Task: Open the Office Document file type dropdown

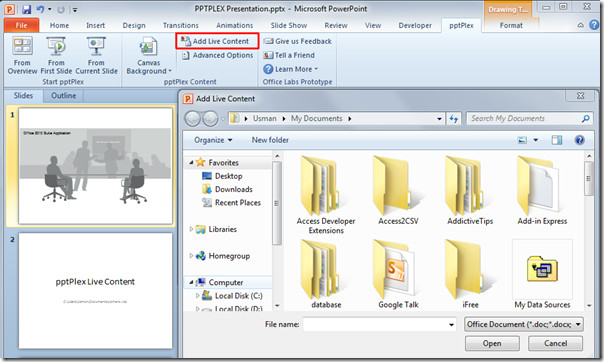Action: (x=524, y=324)
